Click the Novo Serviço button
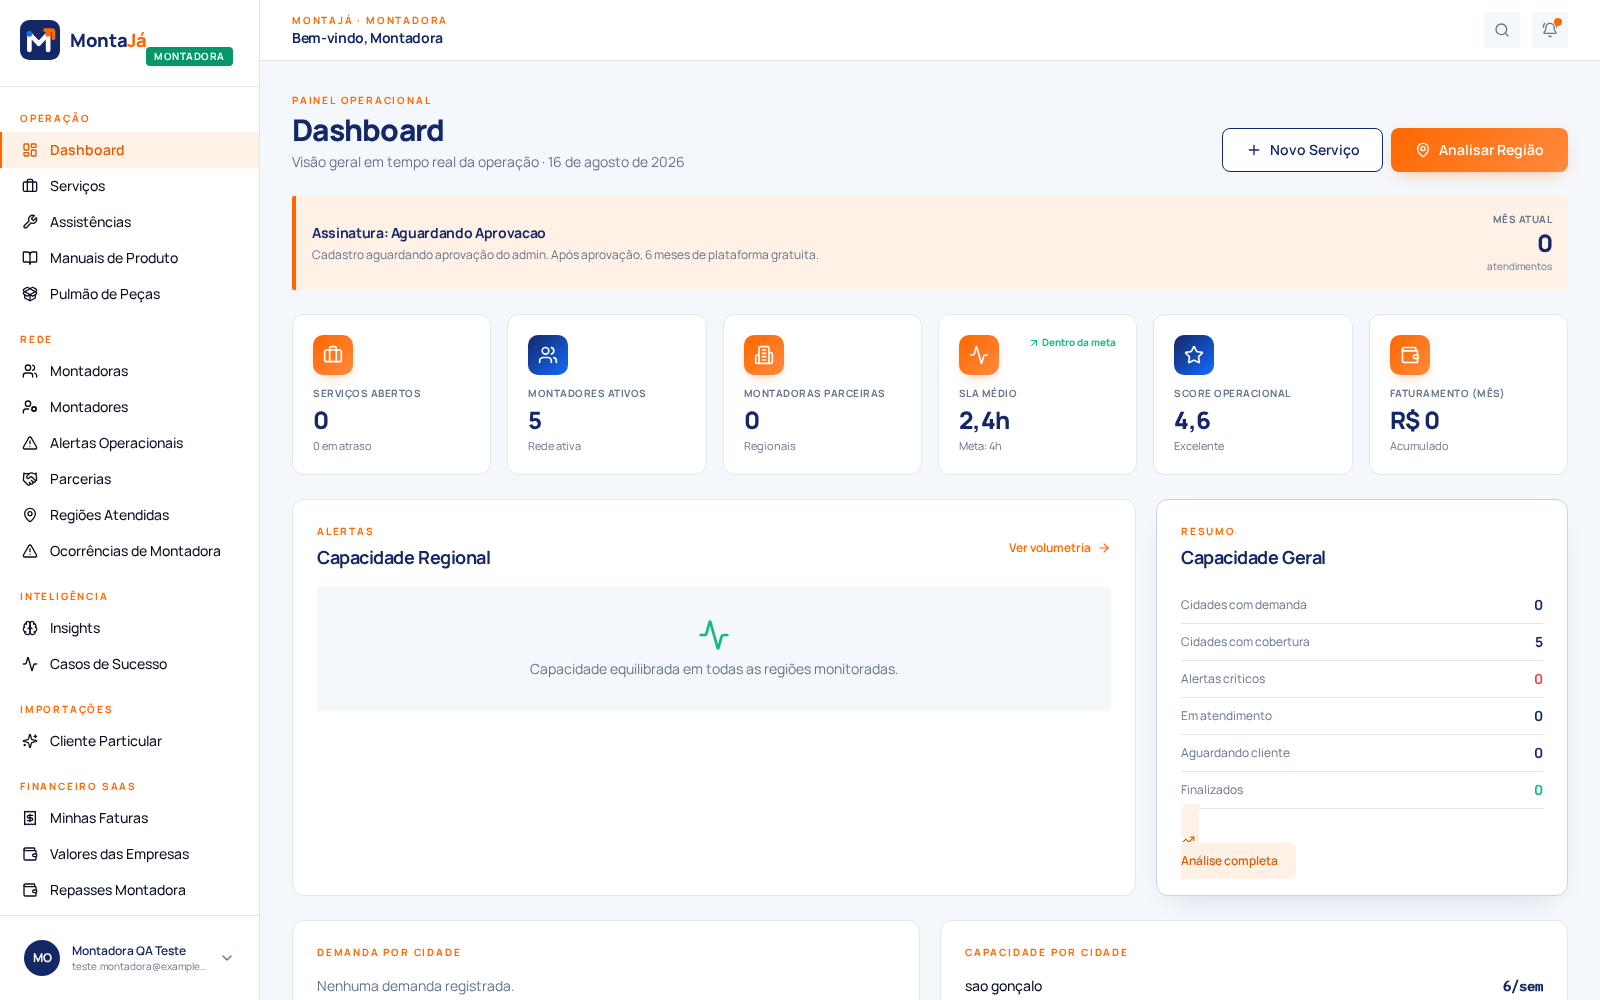The height and width of the screenshot is (1000, 1600). [1302, 150]
